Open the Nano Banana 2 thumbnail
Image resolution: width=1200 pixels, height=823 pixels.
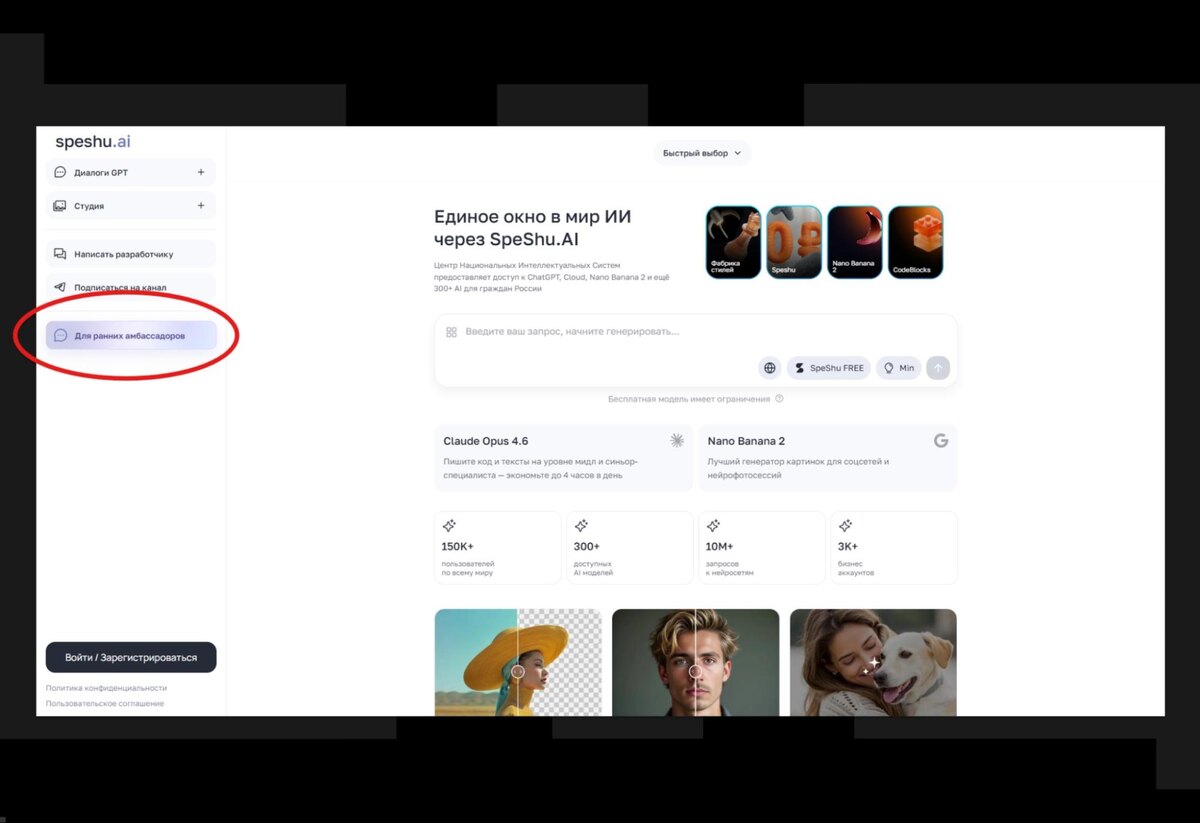coord(855,242)
